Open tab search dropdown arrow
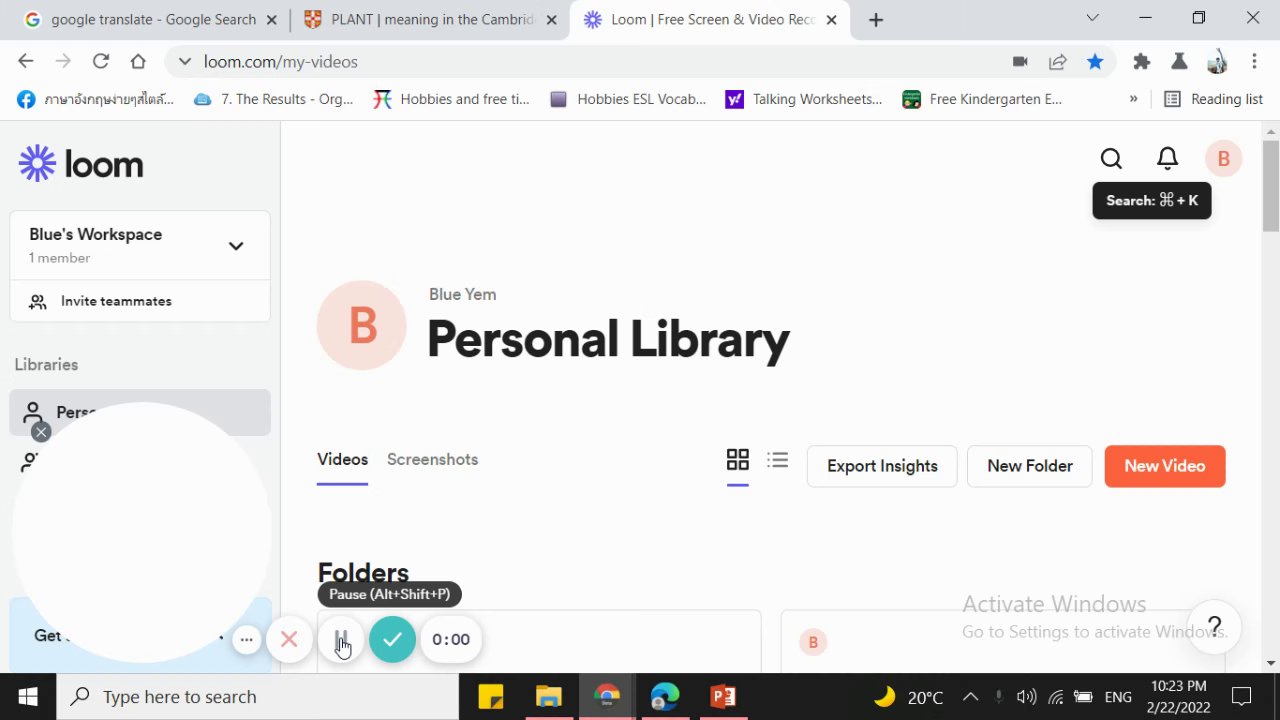 (1092, 18)
